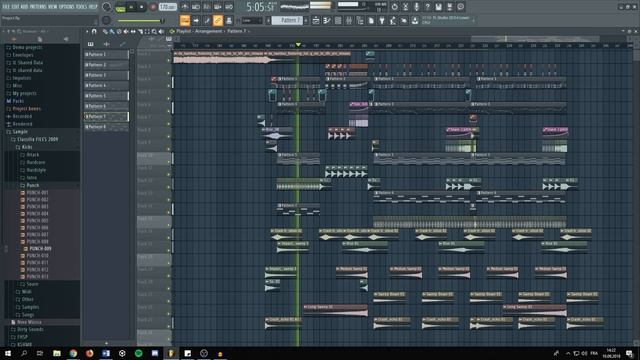Screen dimensions: 640x360
Task: Open the ADD menu
Action: pos(24,7)
